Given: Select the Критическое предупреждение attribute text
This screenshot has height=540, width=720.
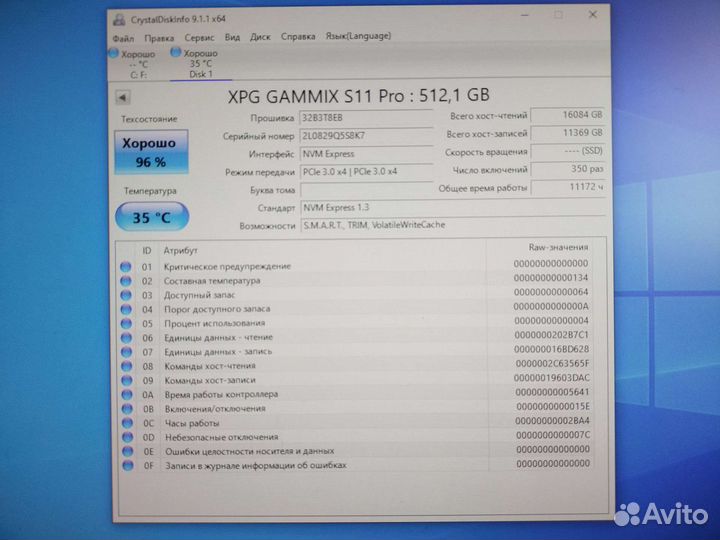Looking at the screenshot, I should tap(227, 266).
